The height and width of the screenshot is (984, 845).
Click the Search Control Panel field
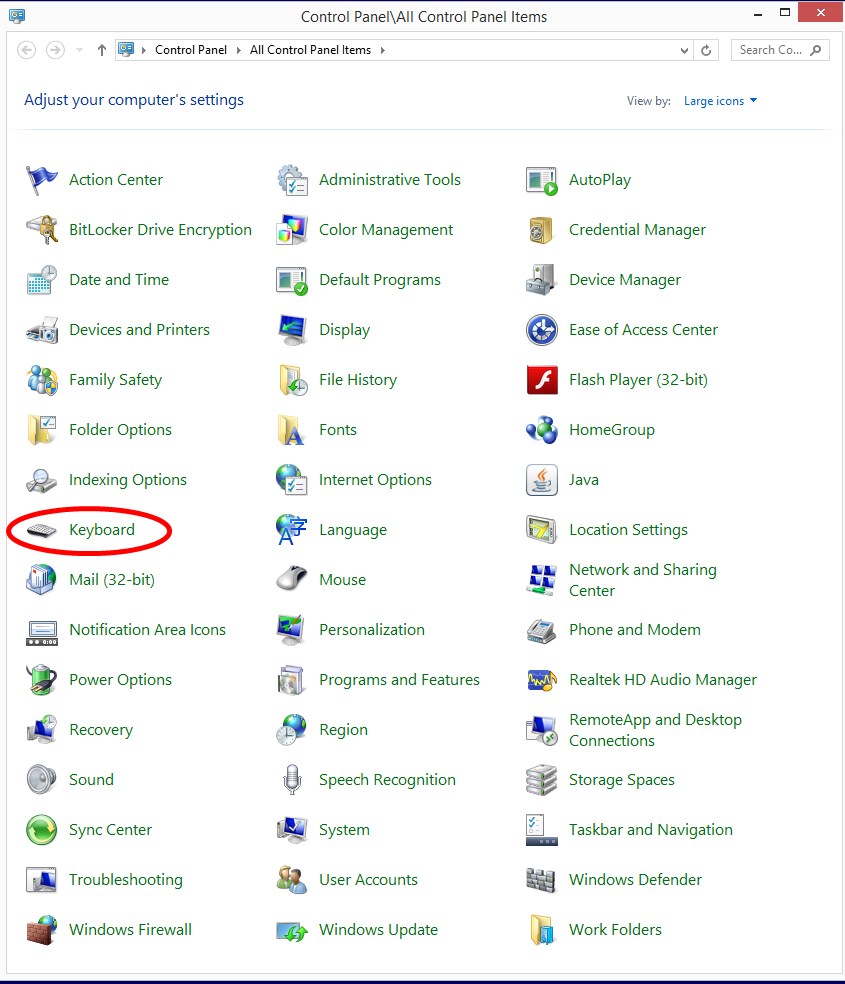tap(780, 50)
